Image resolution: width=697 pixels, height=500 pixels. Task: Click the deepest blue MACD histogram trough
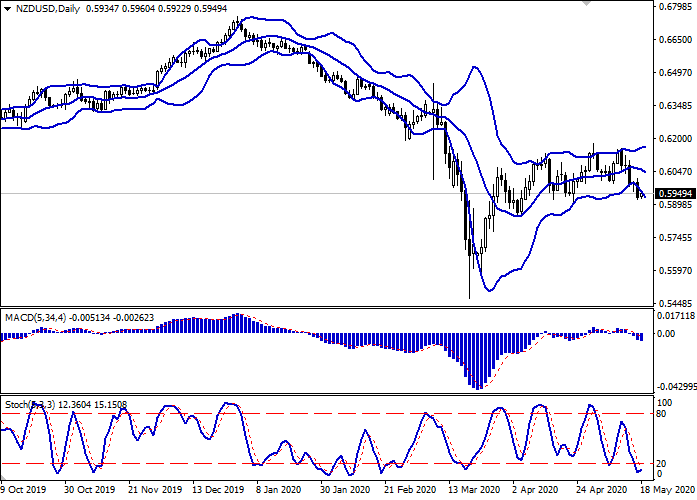click(x=477, y=386)
